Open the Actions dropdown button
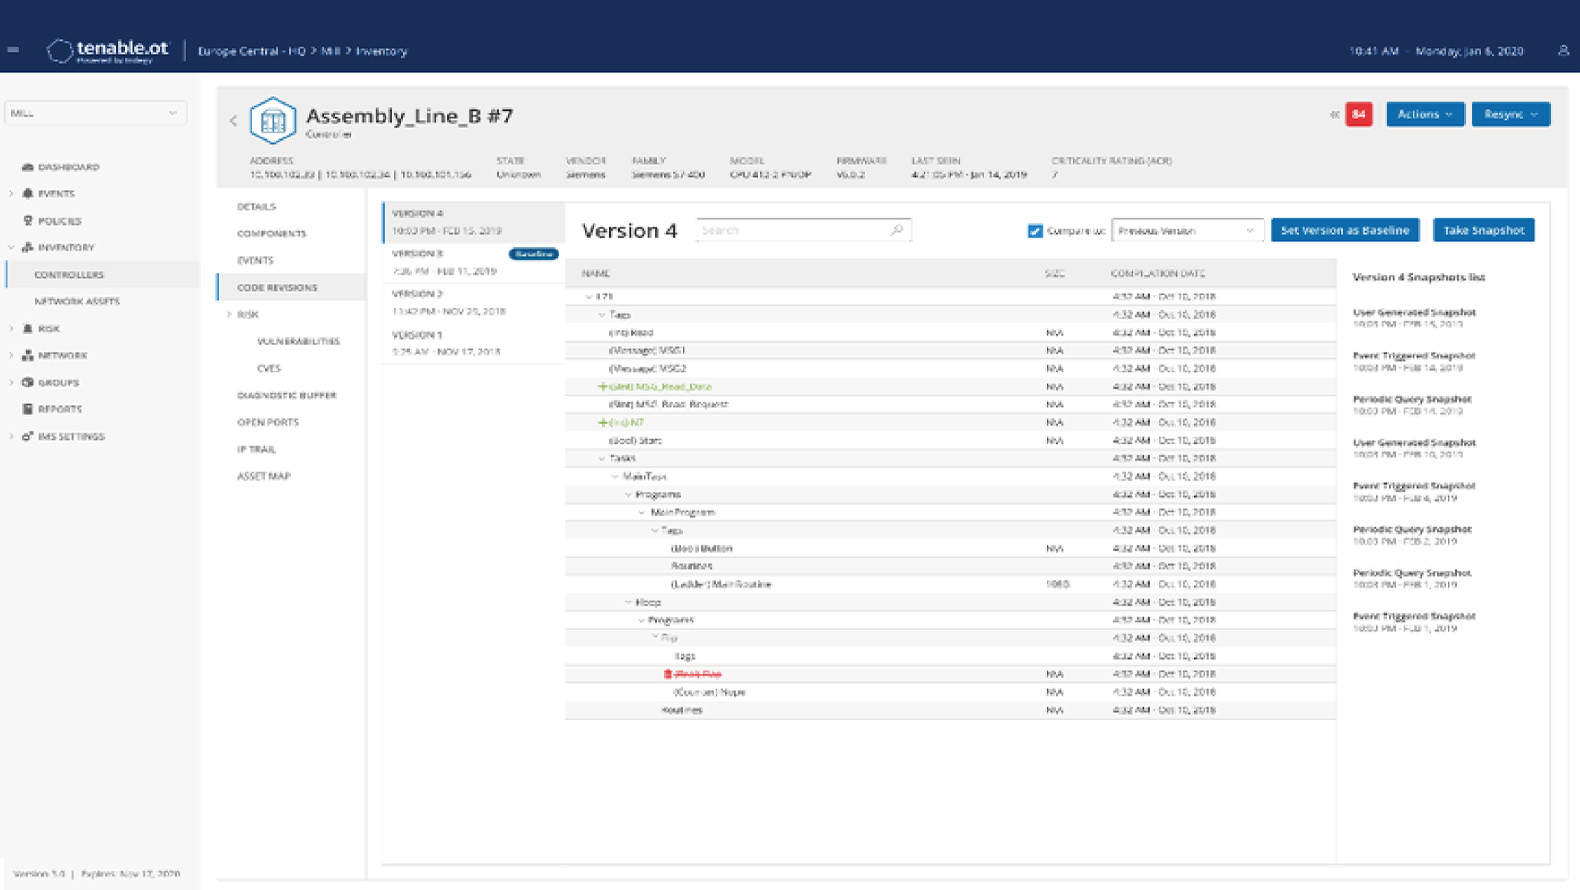This screenshot has width=1580, height=890. 1424,115
